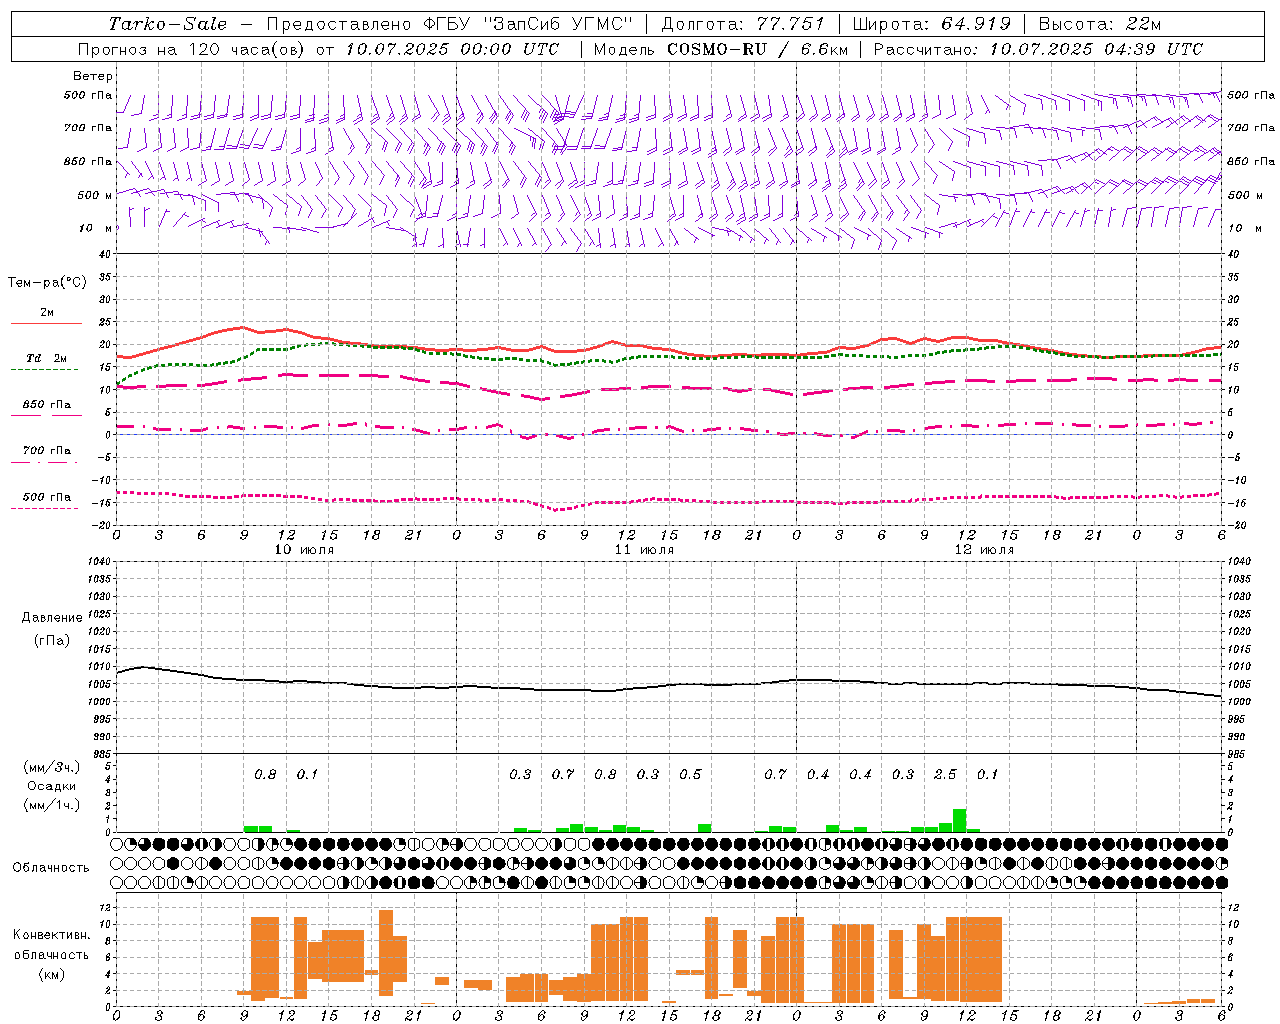This screenshot has height=1024, width=1280.
Task: Select the forecast start time 10.07.2025 00:00 UTC
Action: click(x=452, y=49)
